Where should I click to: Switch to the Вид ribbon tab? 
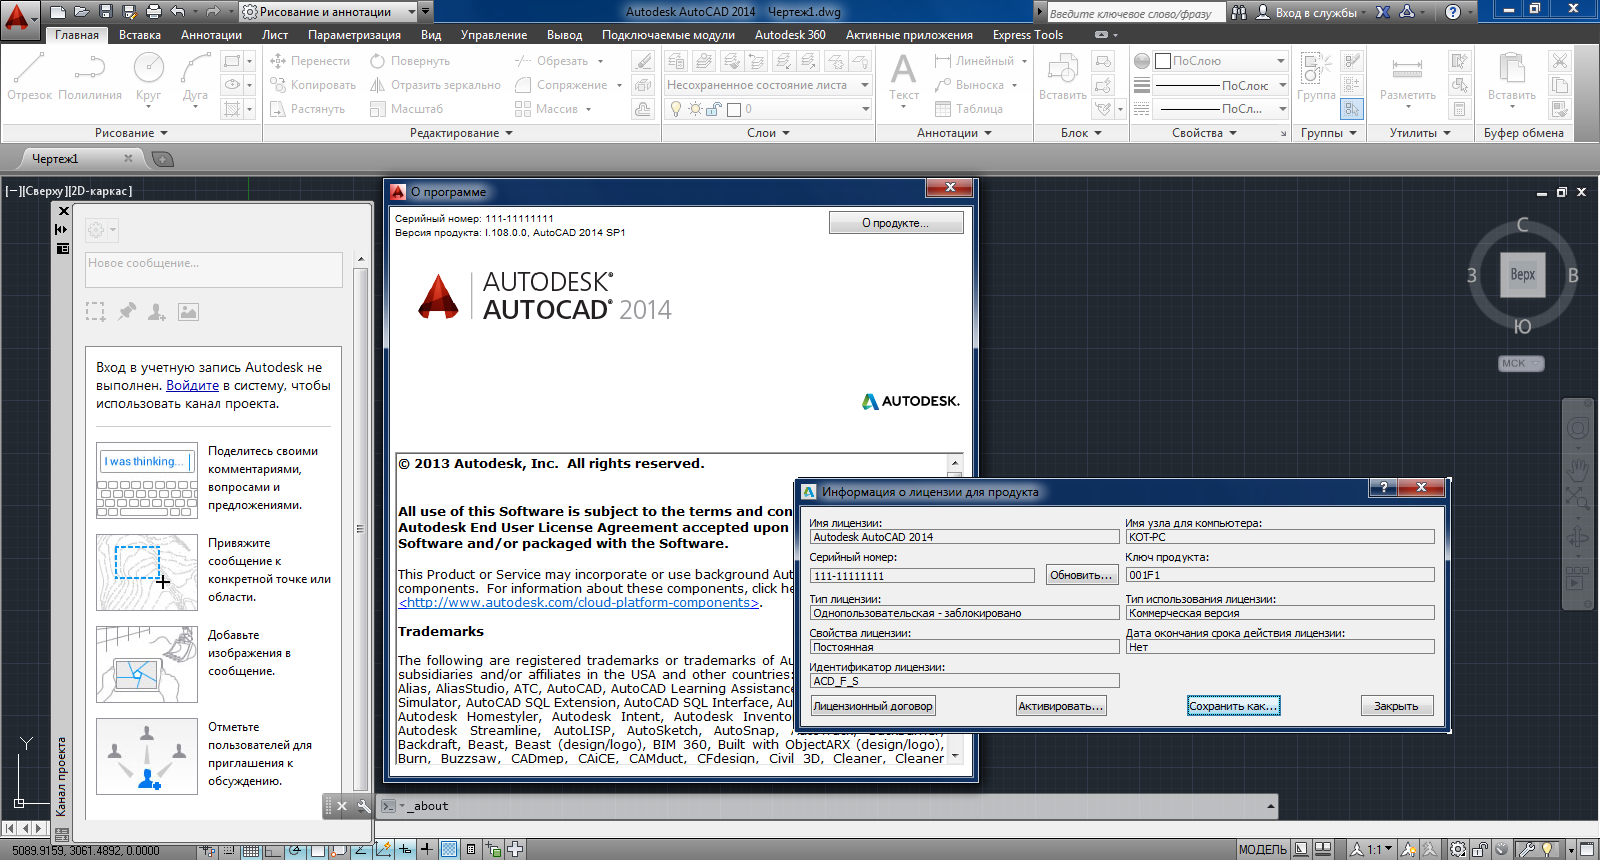point(431,35)
